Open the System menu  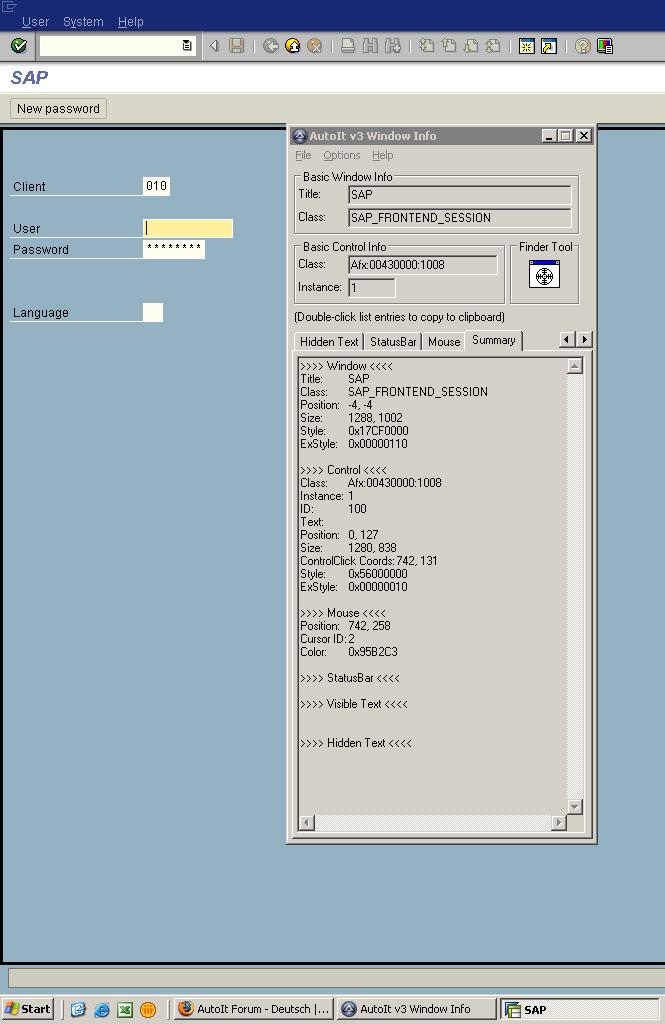pos(83,21)
